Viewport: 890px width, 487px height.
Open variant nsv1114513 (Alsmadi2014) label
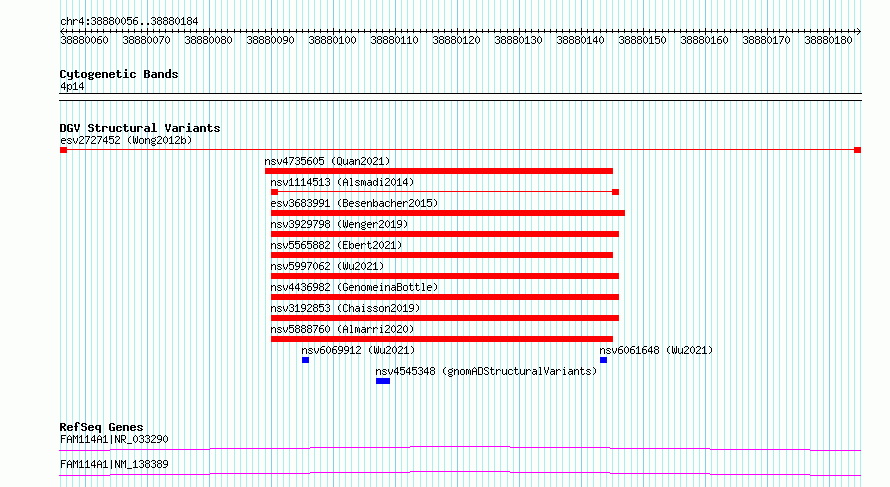coord(342,182)
